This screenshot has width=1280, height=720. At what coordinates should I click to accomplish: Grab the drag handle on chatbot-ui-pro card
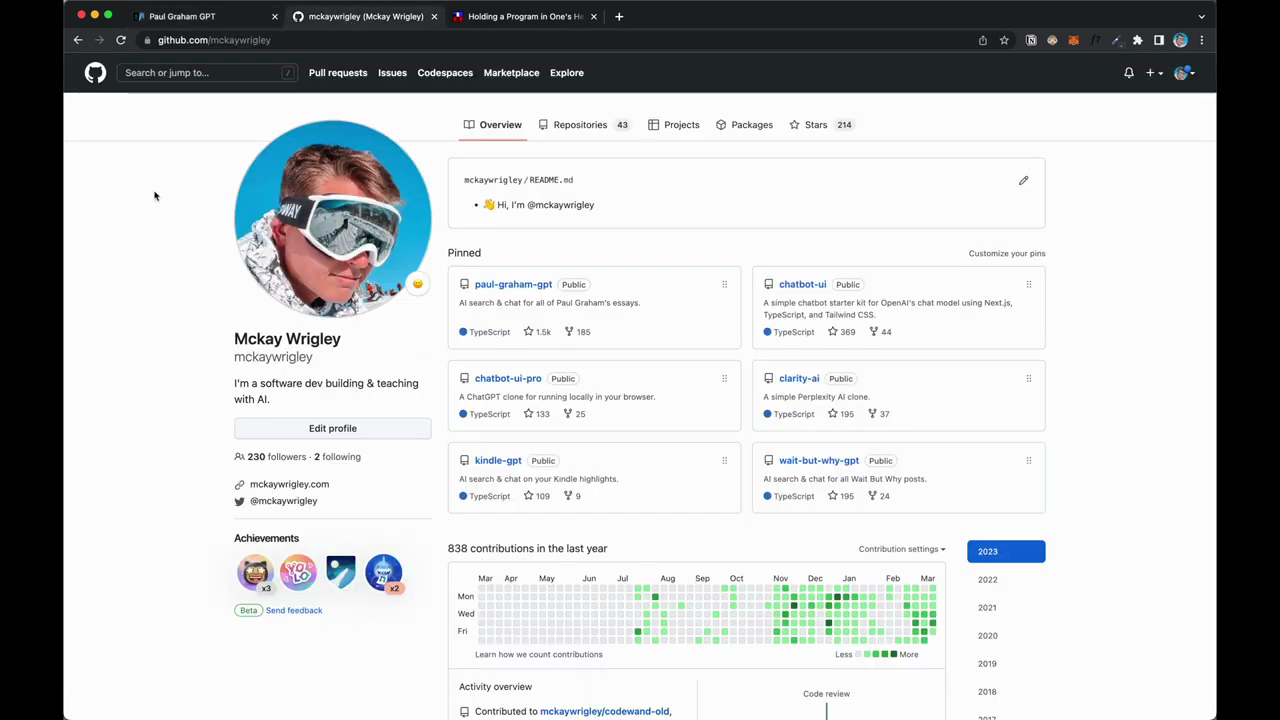click(725, 379)
